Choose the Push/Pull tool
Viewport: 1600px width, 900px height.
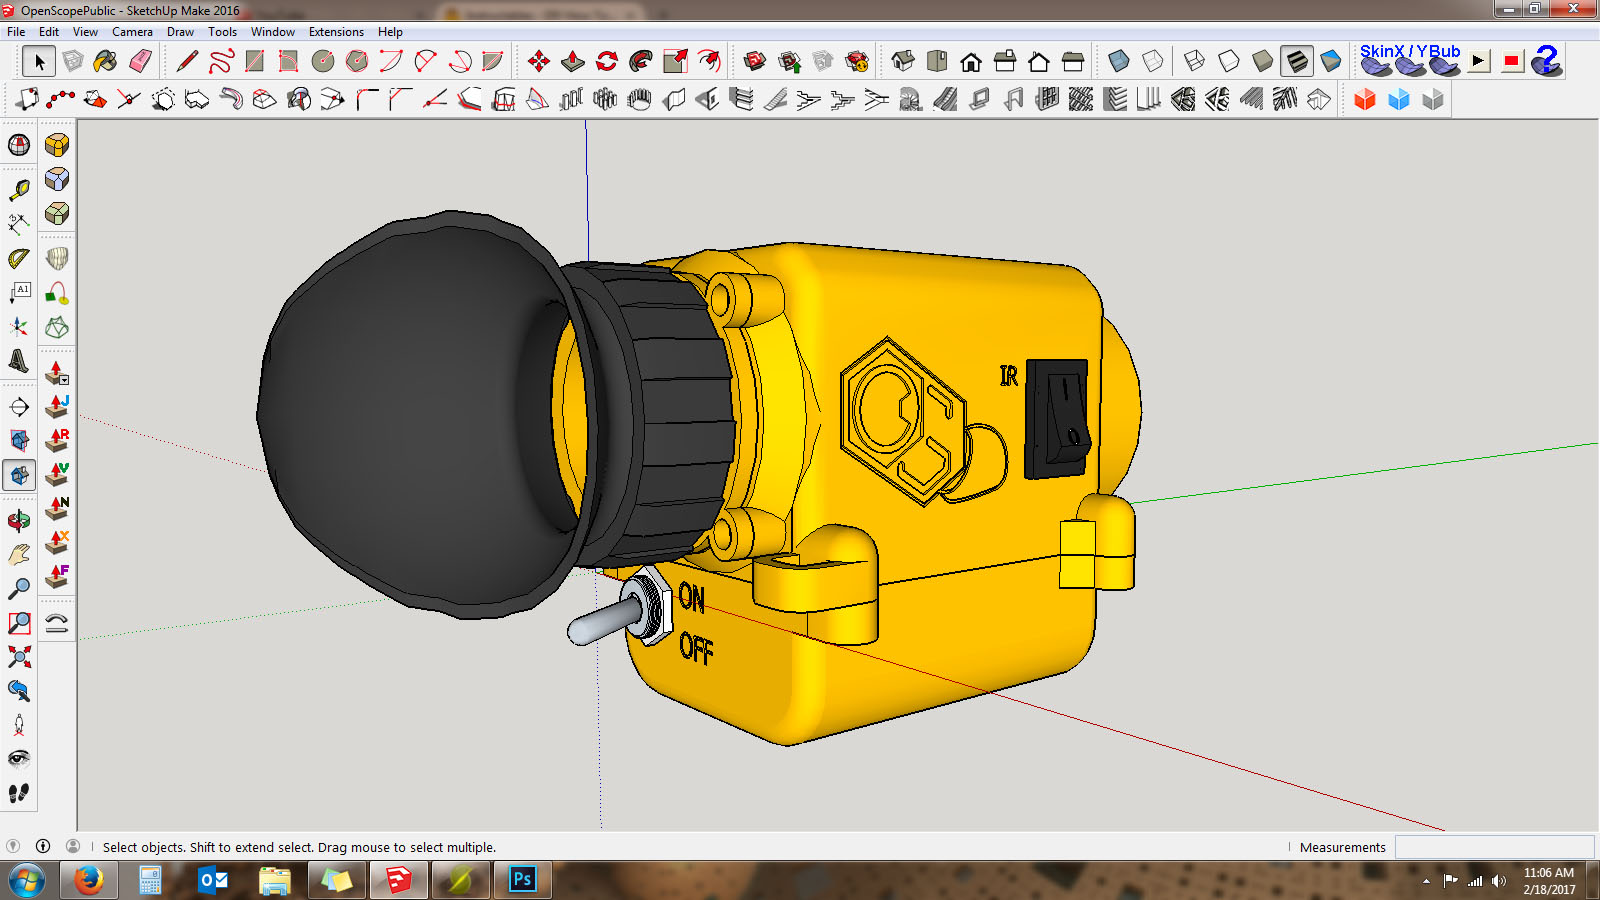tap(573, 62)
